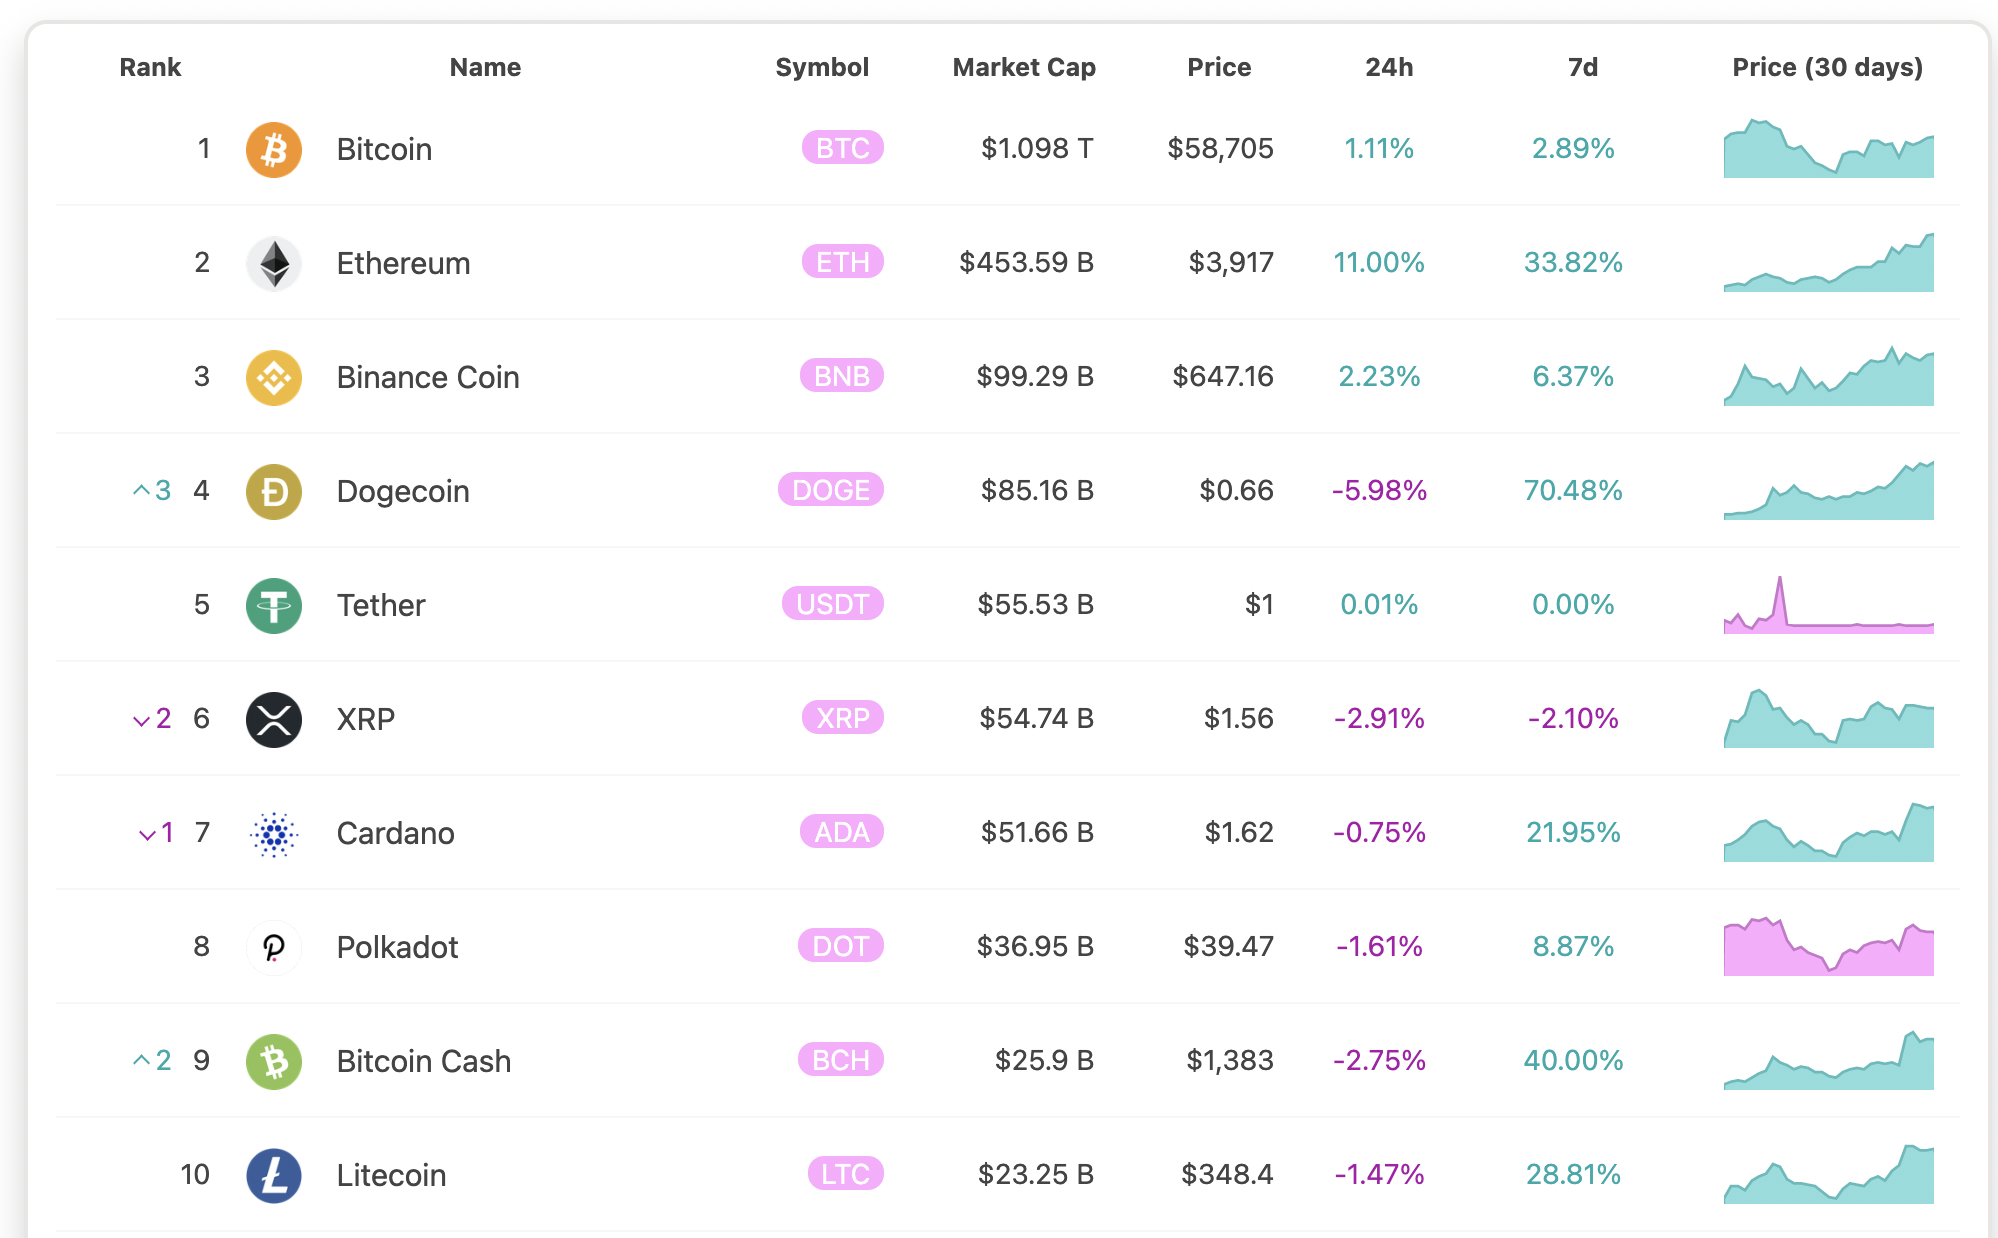The width and height of the screenshot is (1998, 1238).
Task: Click the XRP black logo icon
Action: click(x=274, y=720)
